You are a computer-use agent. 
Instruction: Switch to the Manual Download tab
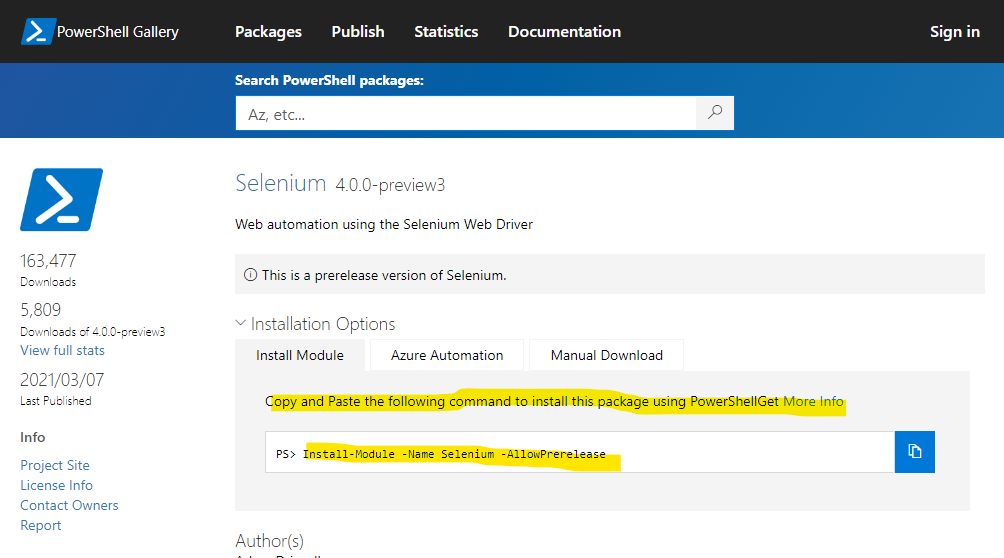pyautogui.click(x=607, y=355)
